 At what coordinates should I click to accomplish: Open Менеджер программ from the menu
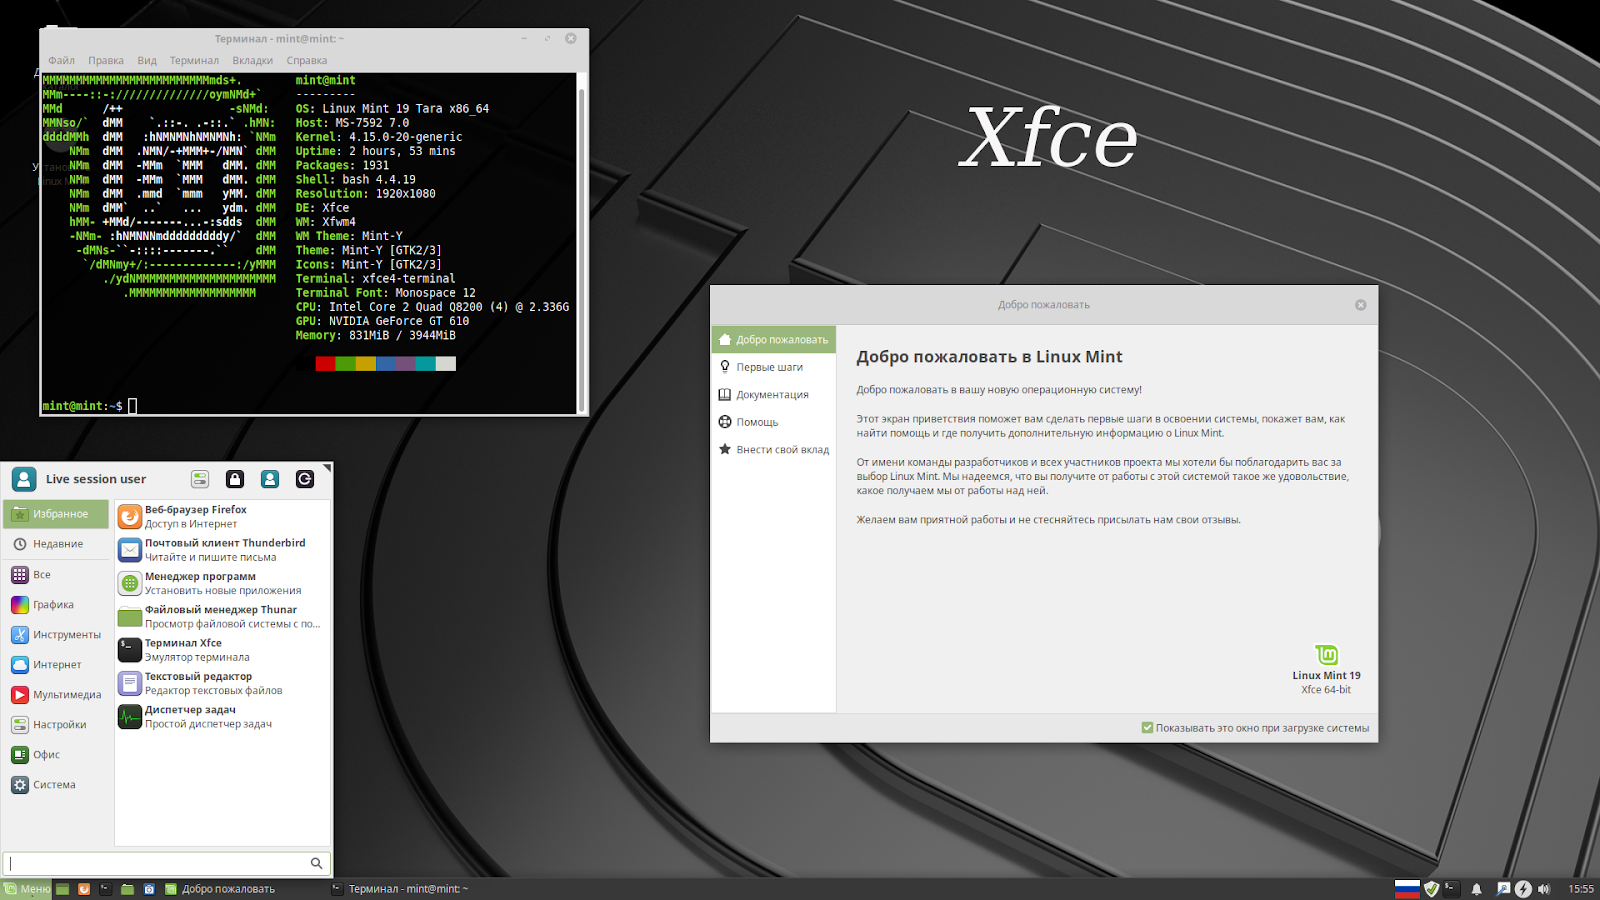pos(223,583)
